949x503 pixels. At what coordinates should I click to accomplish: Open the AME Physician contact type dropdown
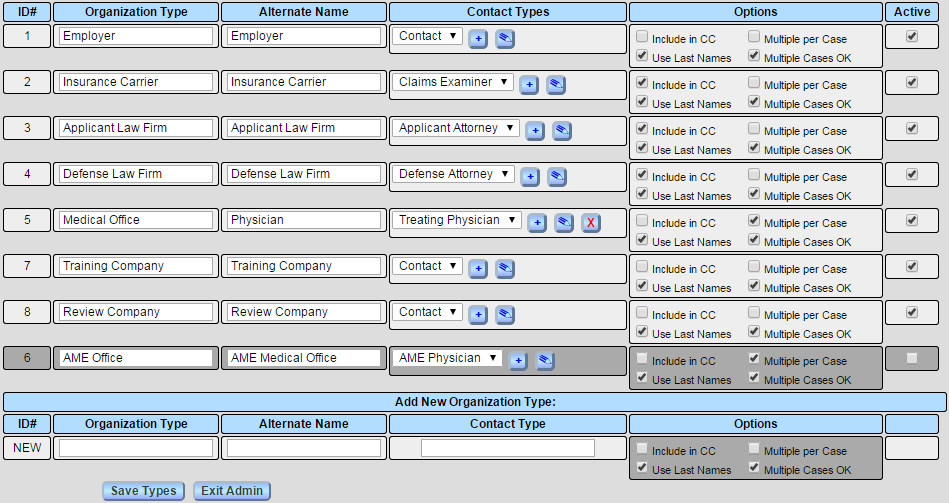pyautogui.click(x=446, y=358)
